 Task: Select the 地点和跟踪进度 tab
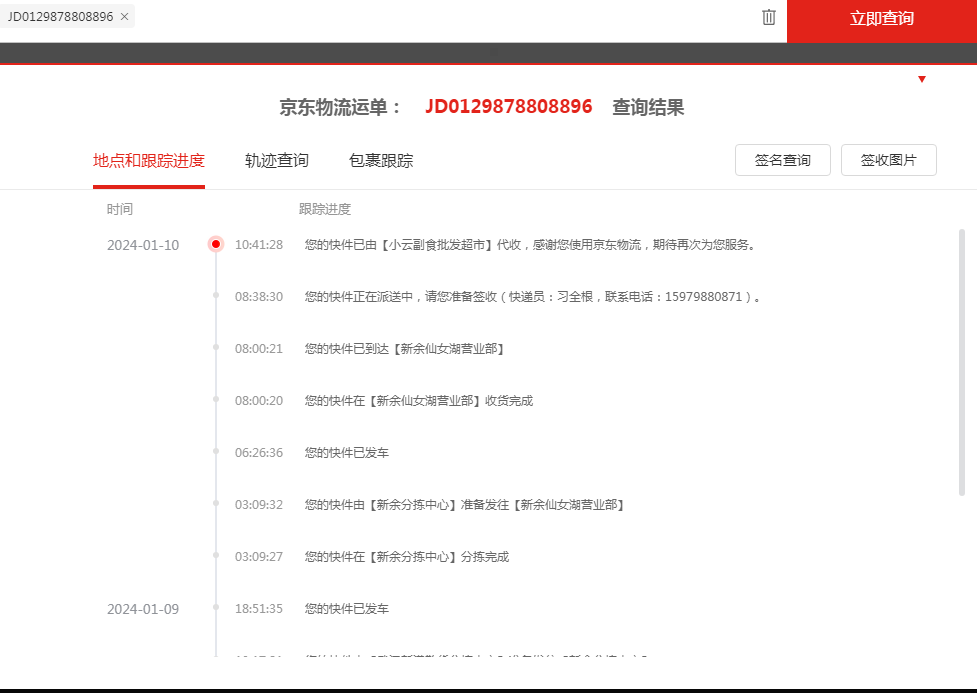click(149, 161)
